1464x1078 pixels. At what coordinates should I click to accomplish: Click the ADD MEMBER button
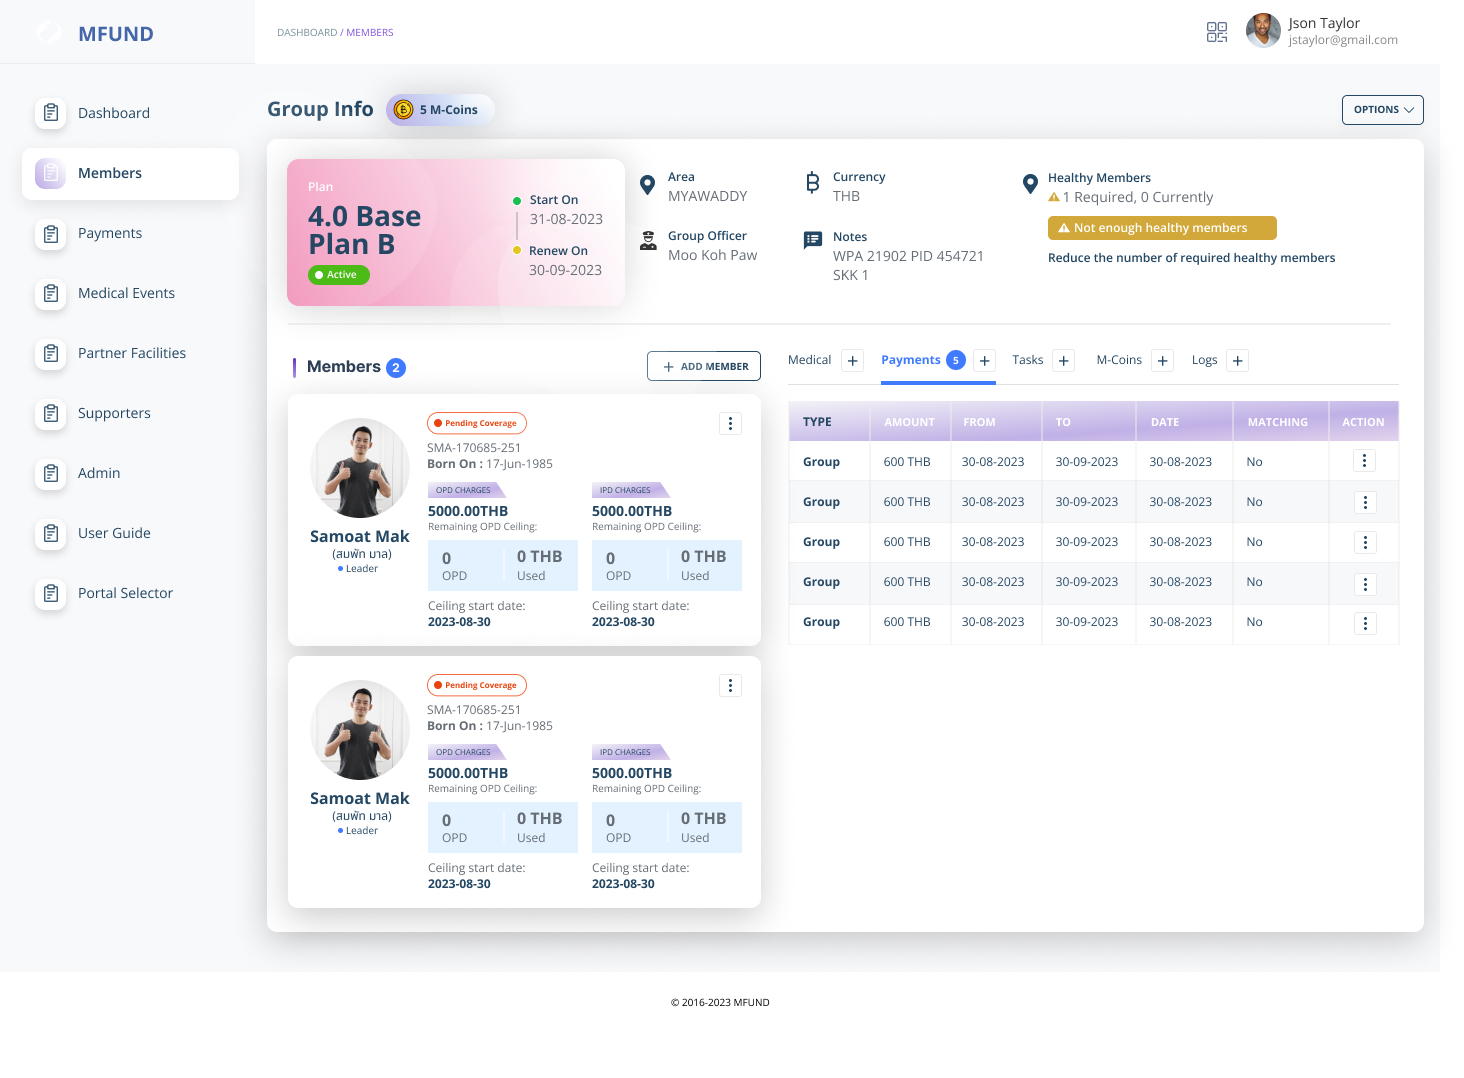[704, 366]
